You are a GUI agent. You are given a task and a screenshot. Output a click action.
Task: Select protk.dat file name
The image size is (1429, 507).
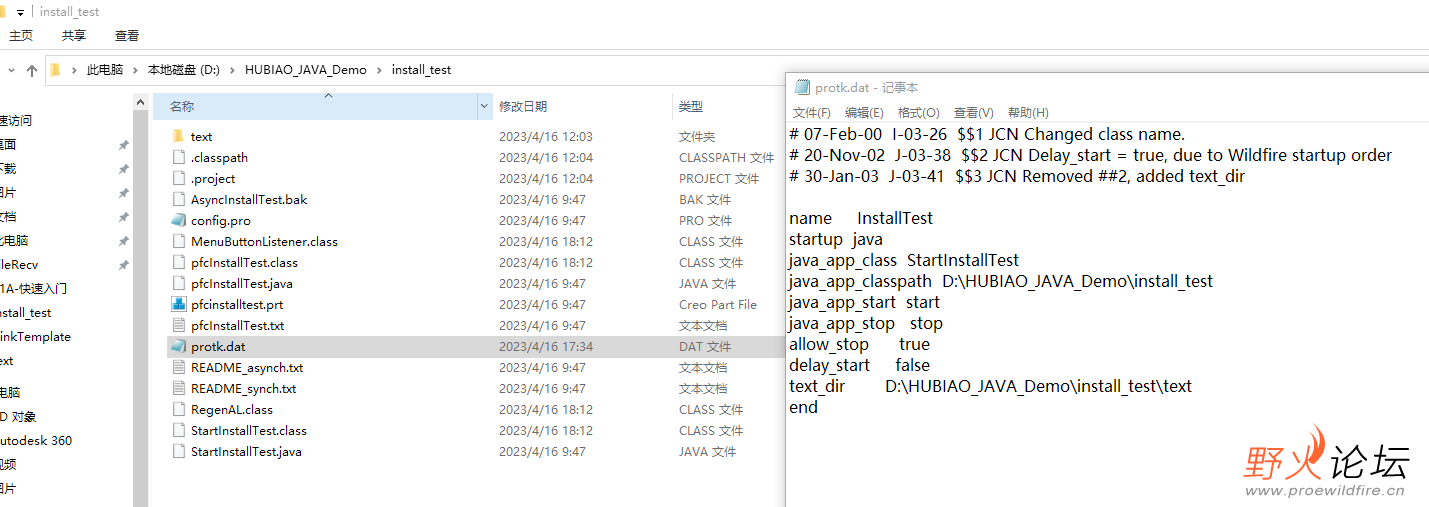pos(218,346)
